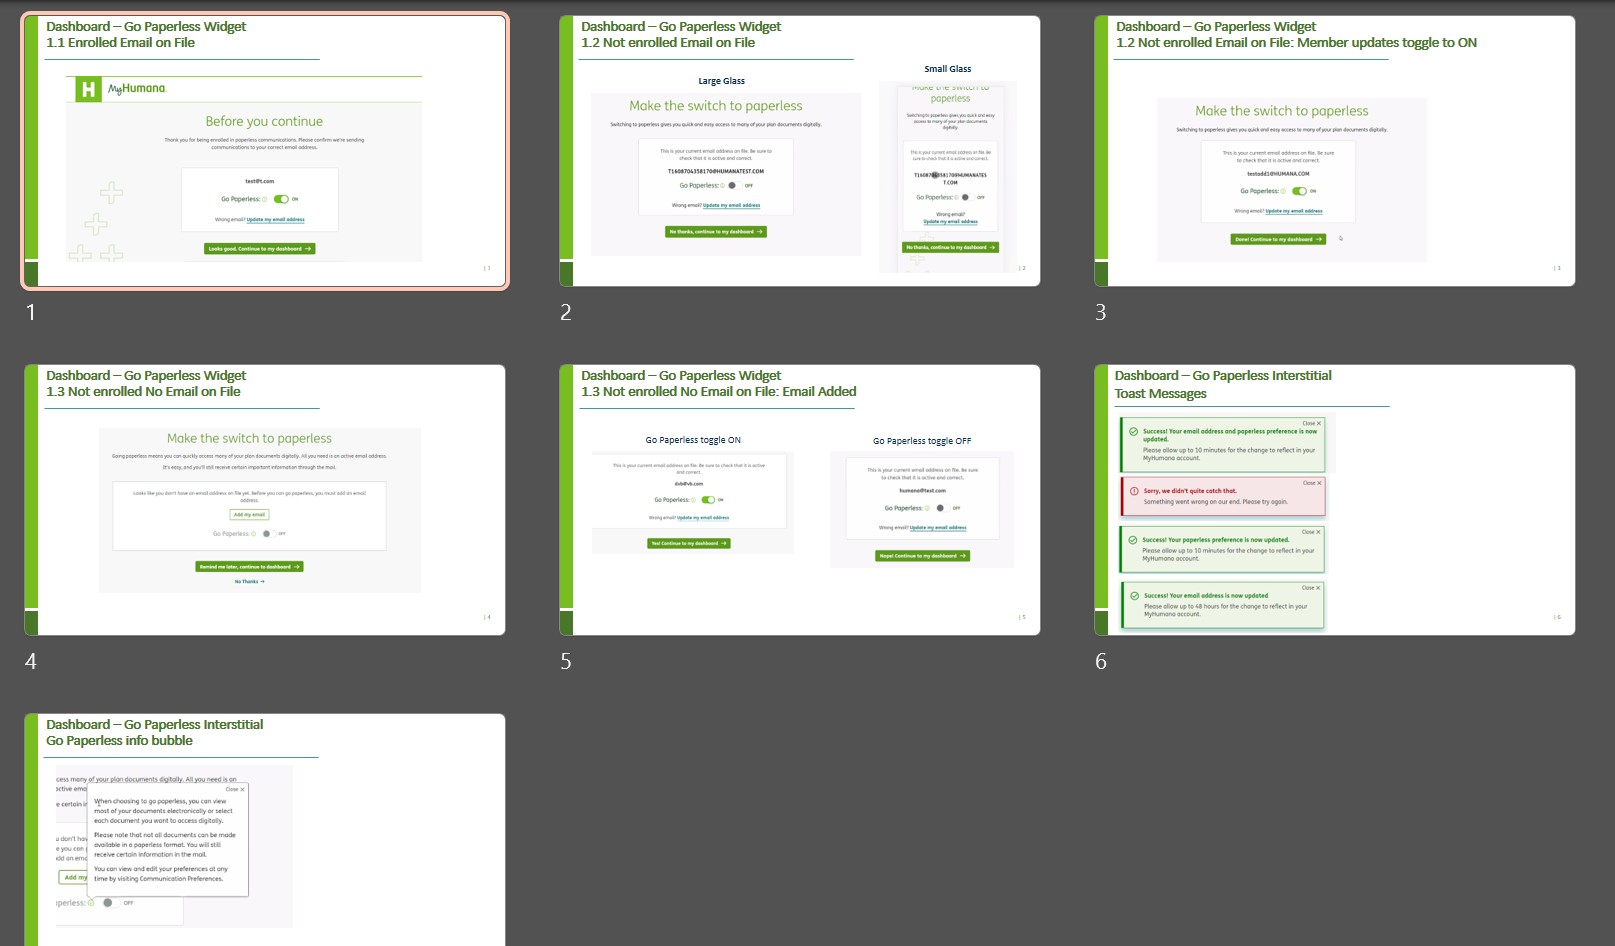Click slide number label '1' below first thumbnail
The height and width of the screenshot is (946, 1615).
point(31,313)
